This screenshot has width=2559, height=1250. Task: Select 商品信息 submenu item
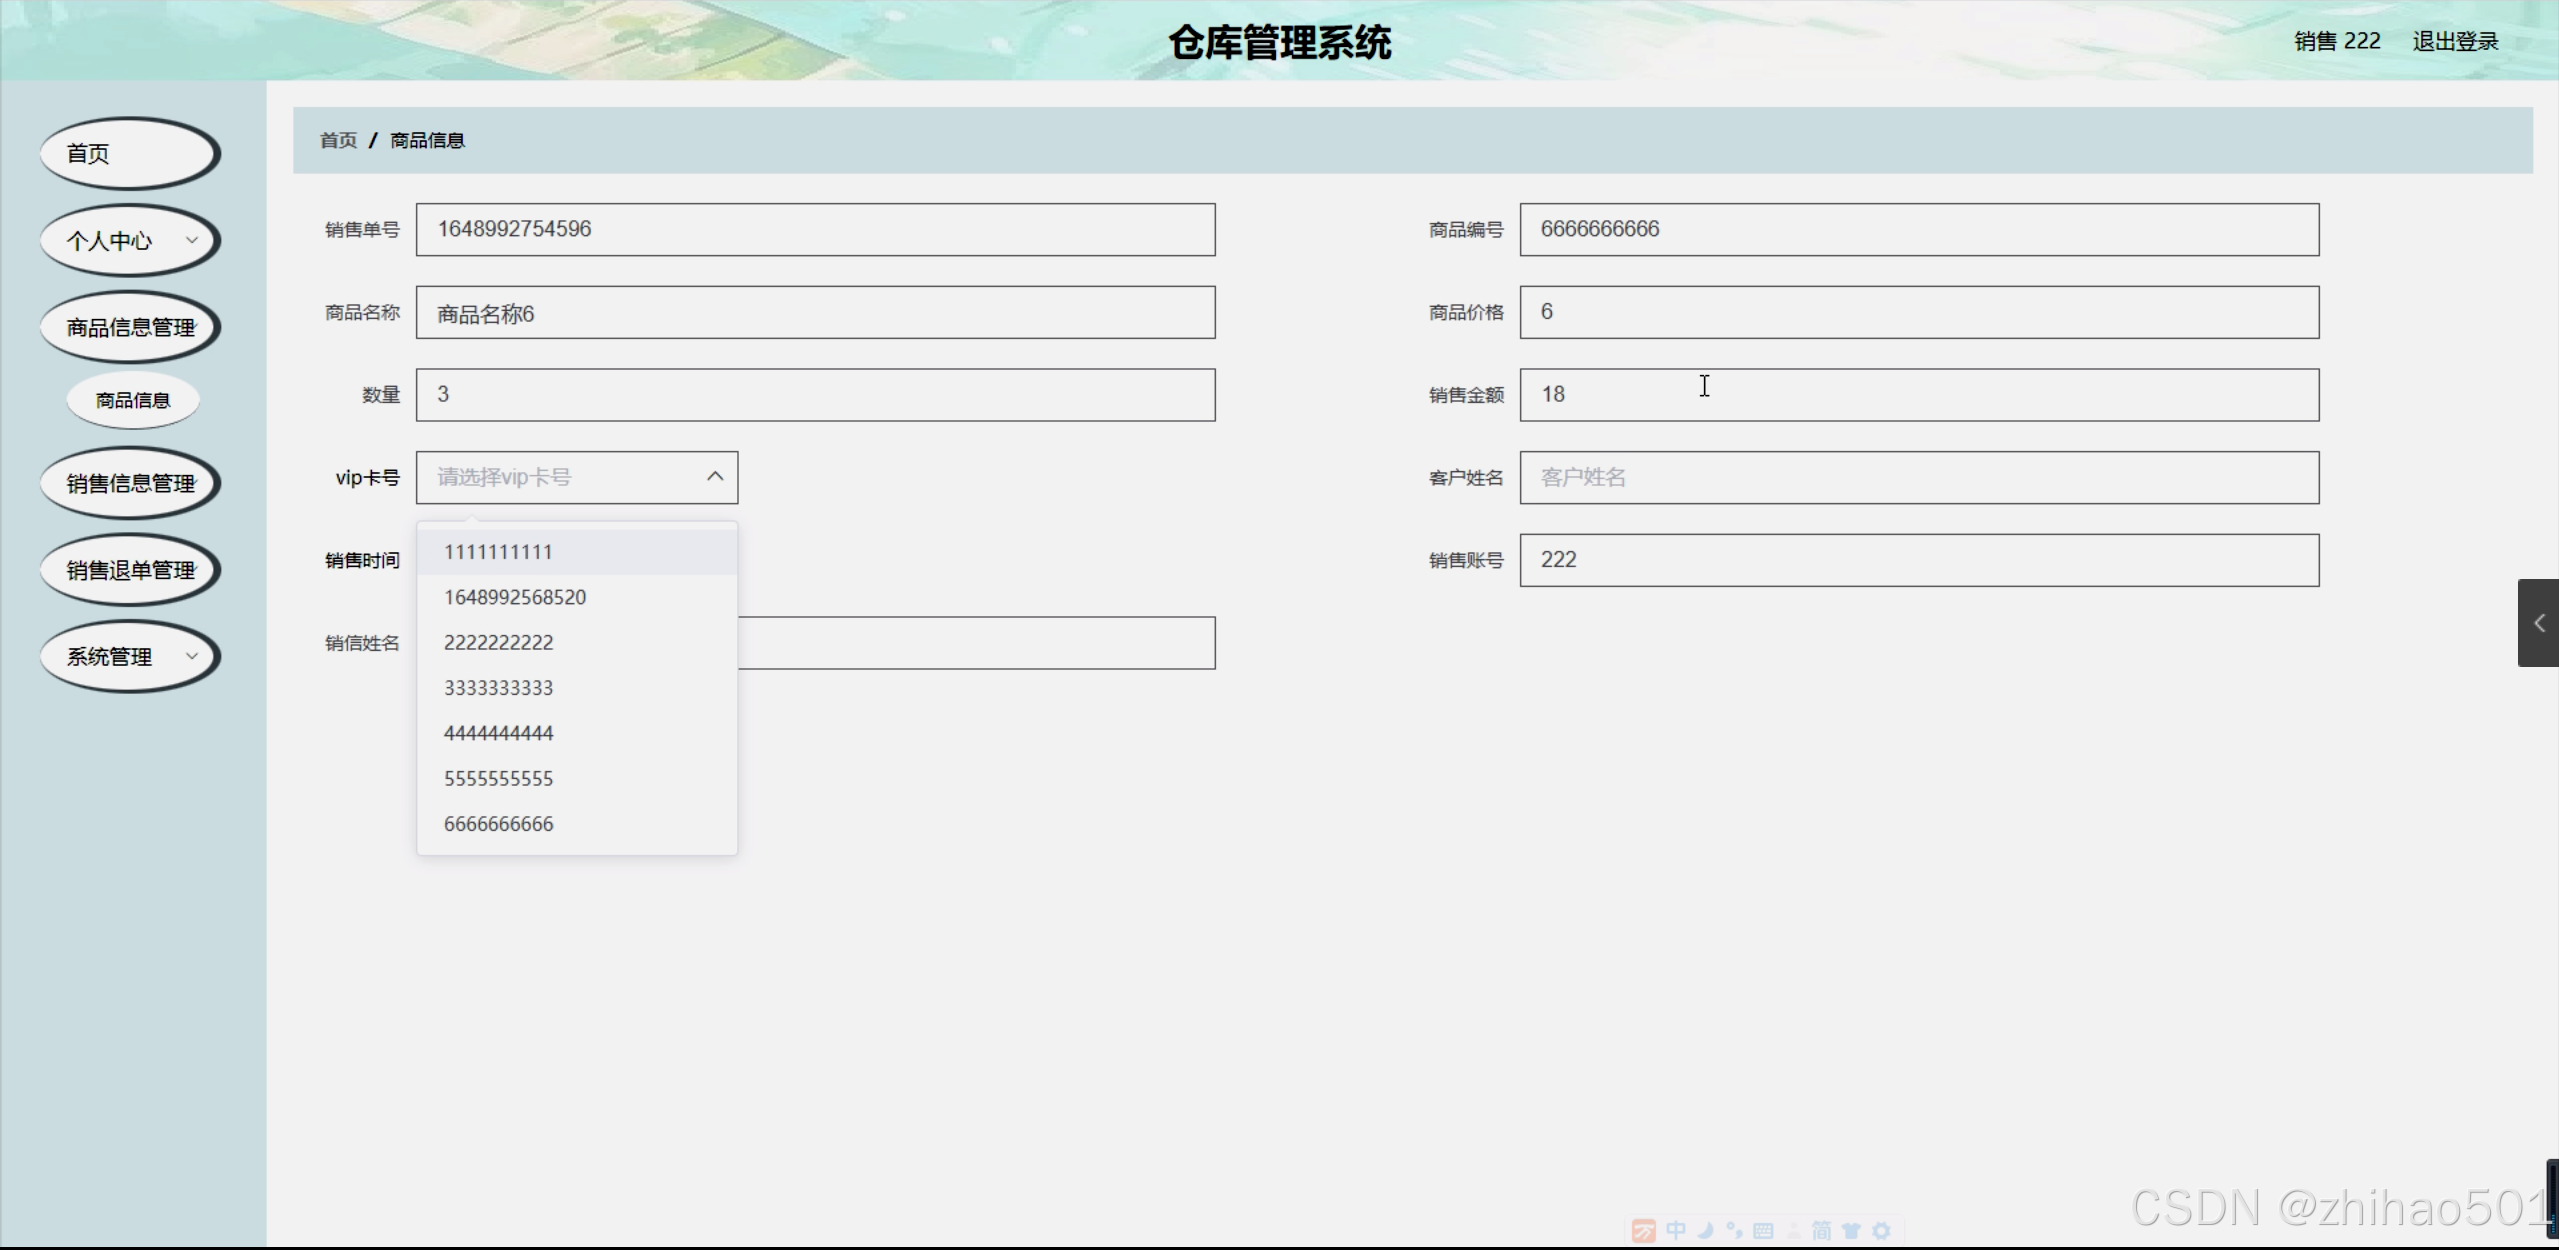(133, 400)
